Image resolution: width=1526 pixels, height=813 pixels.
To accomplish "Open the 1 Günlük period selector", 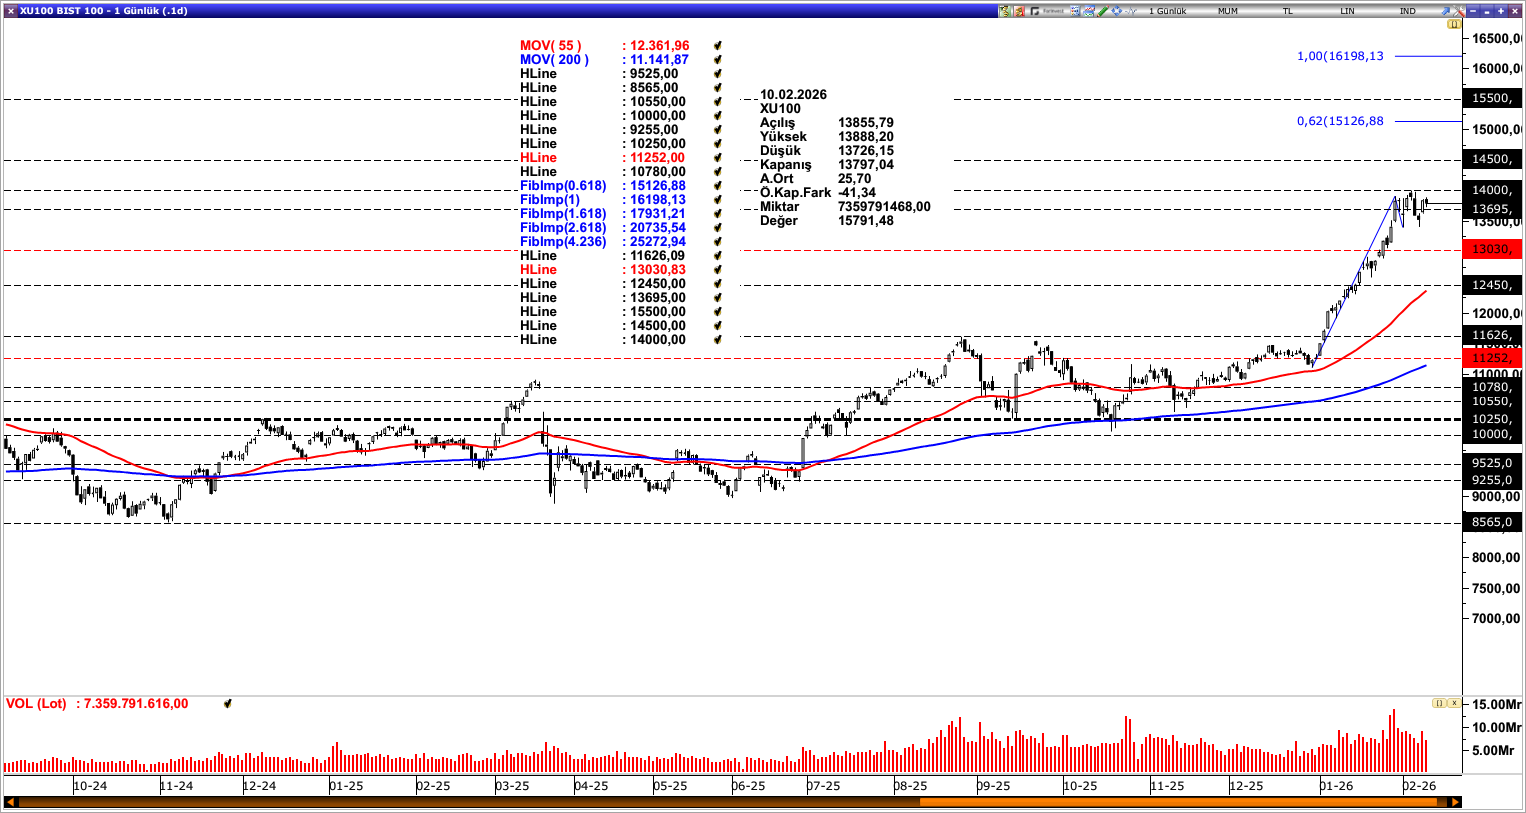I will [x=1169, y=10].
